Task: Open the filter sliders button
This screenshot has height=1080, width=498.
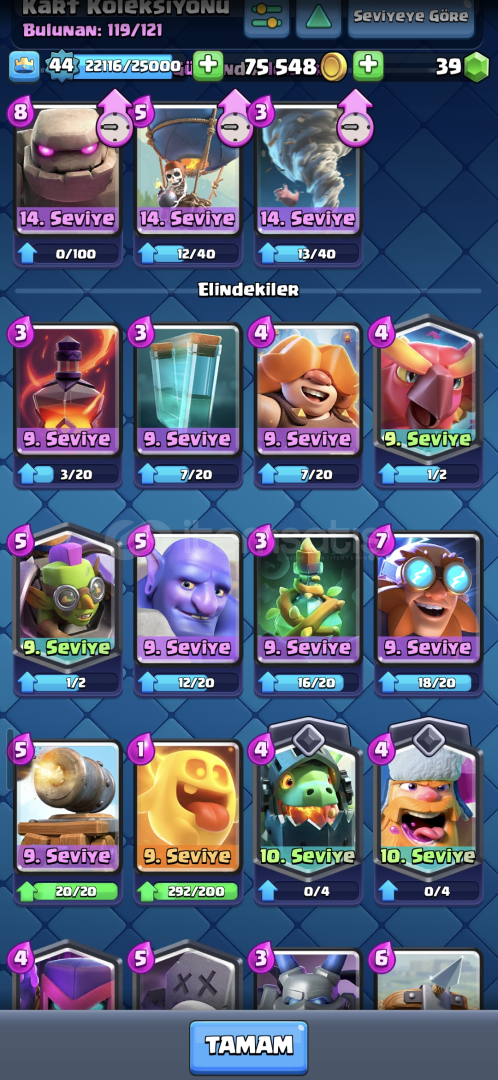Action: (267, 17)
